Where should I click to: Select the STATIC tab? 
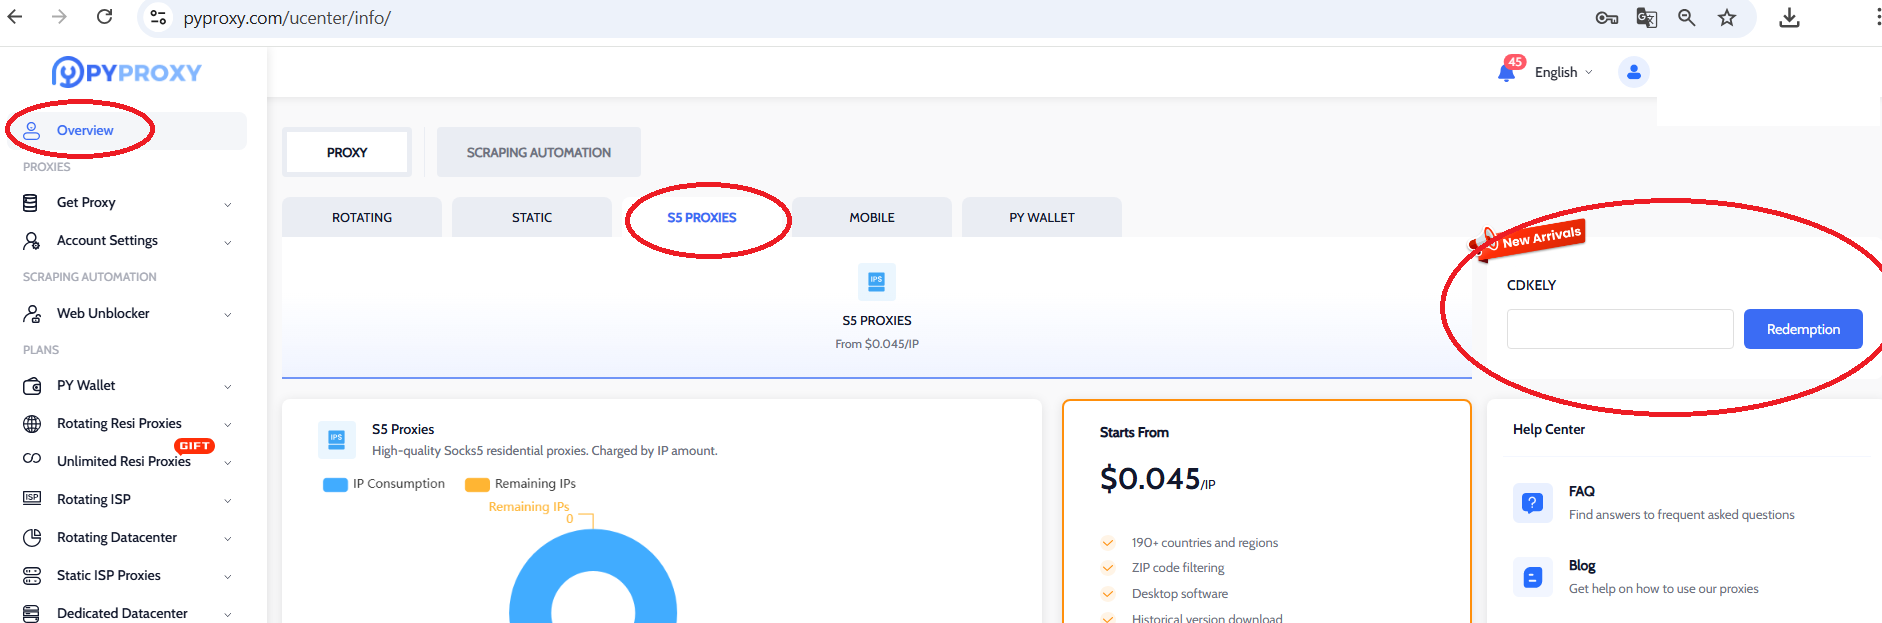click(532, 217)
